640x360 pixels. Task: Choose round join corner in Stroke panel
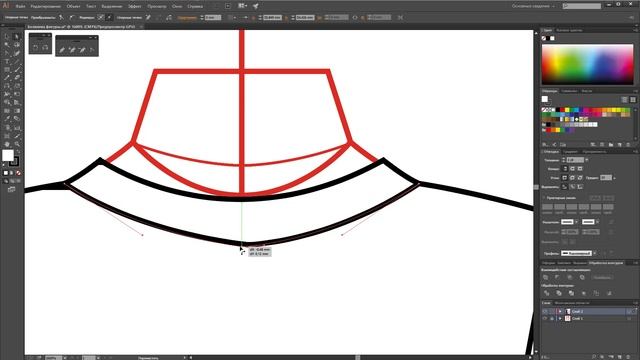pos(572,178)
